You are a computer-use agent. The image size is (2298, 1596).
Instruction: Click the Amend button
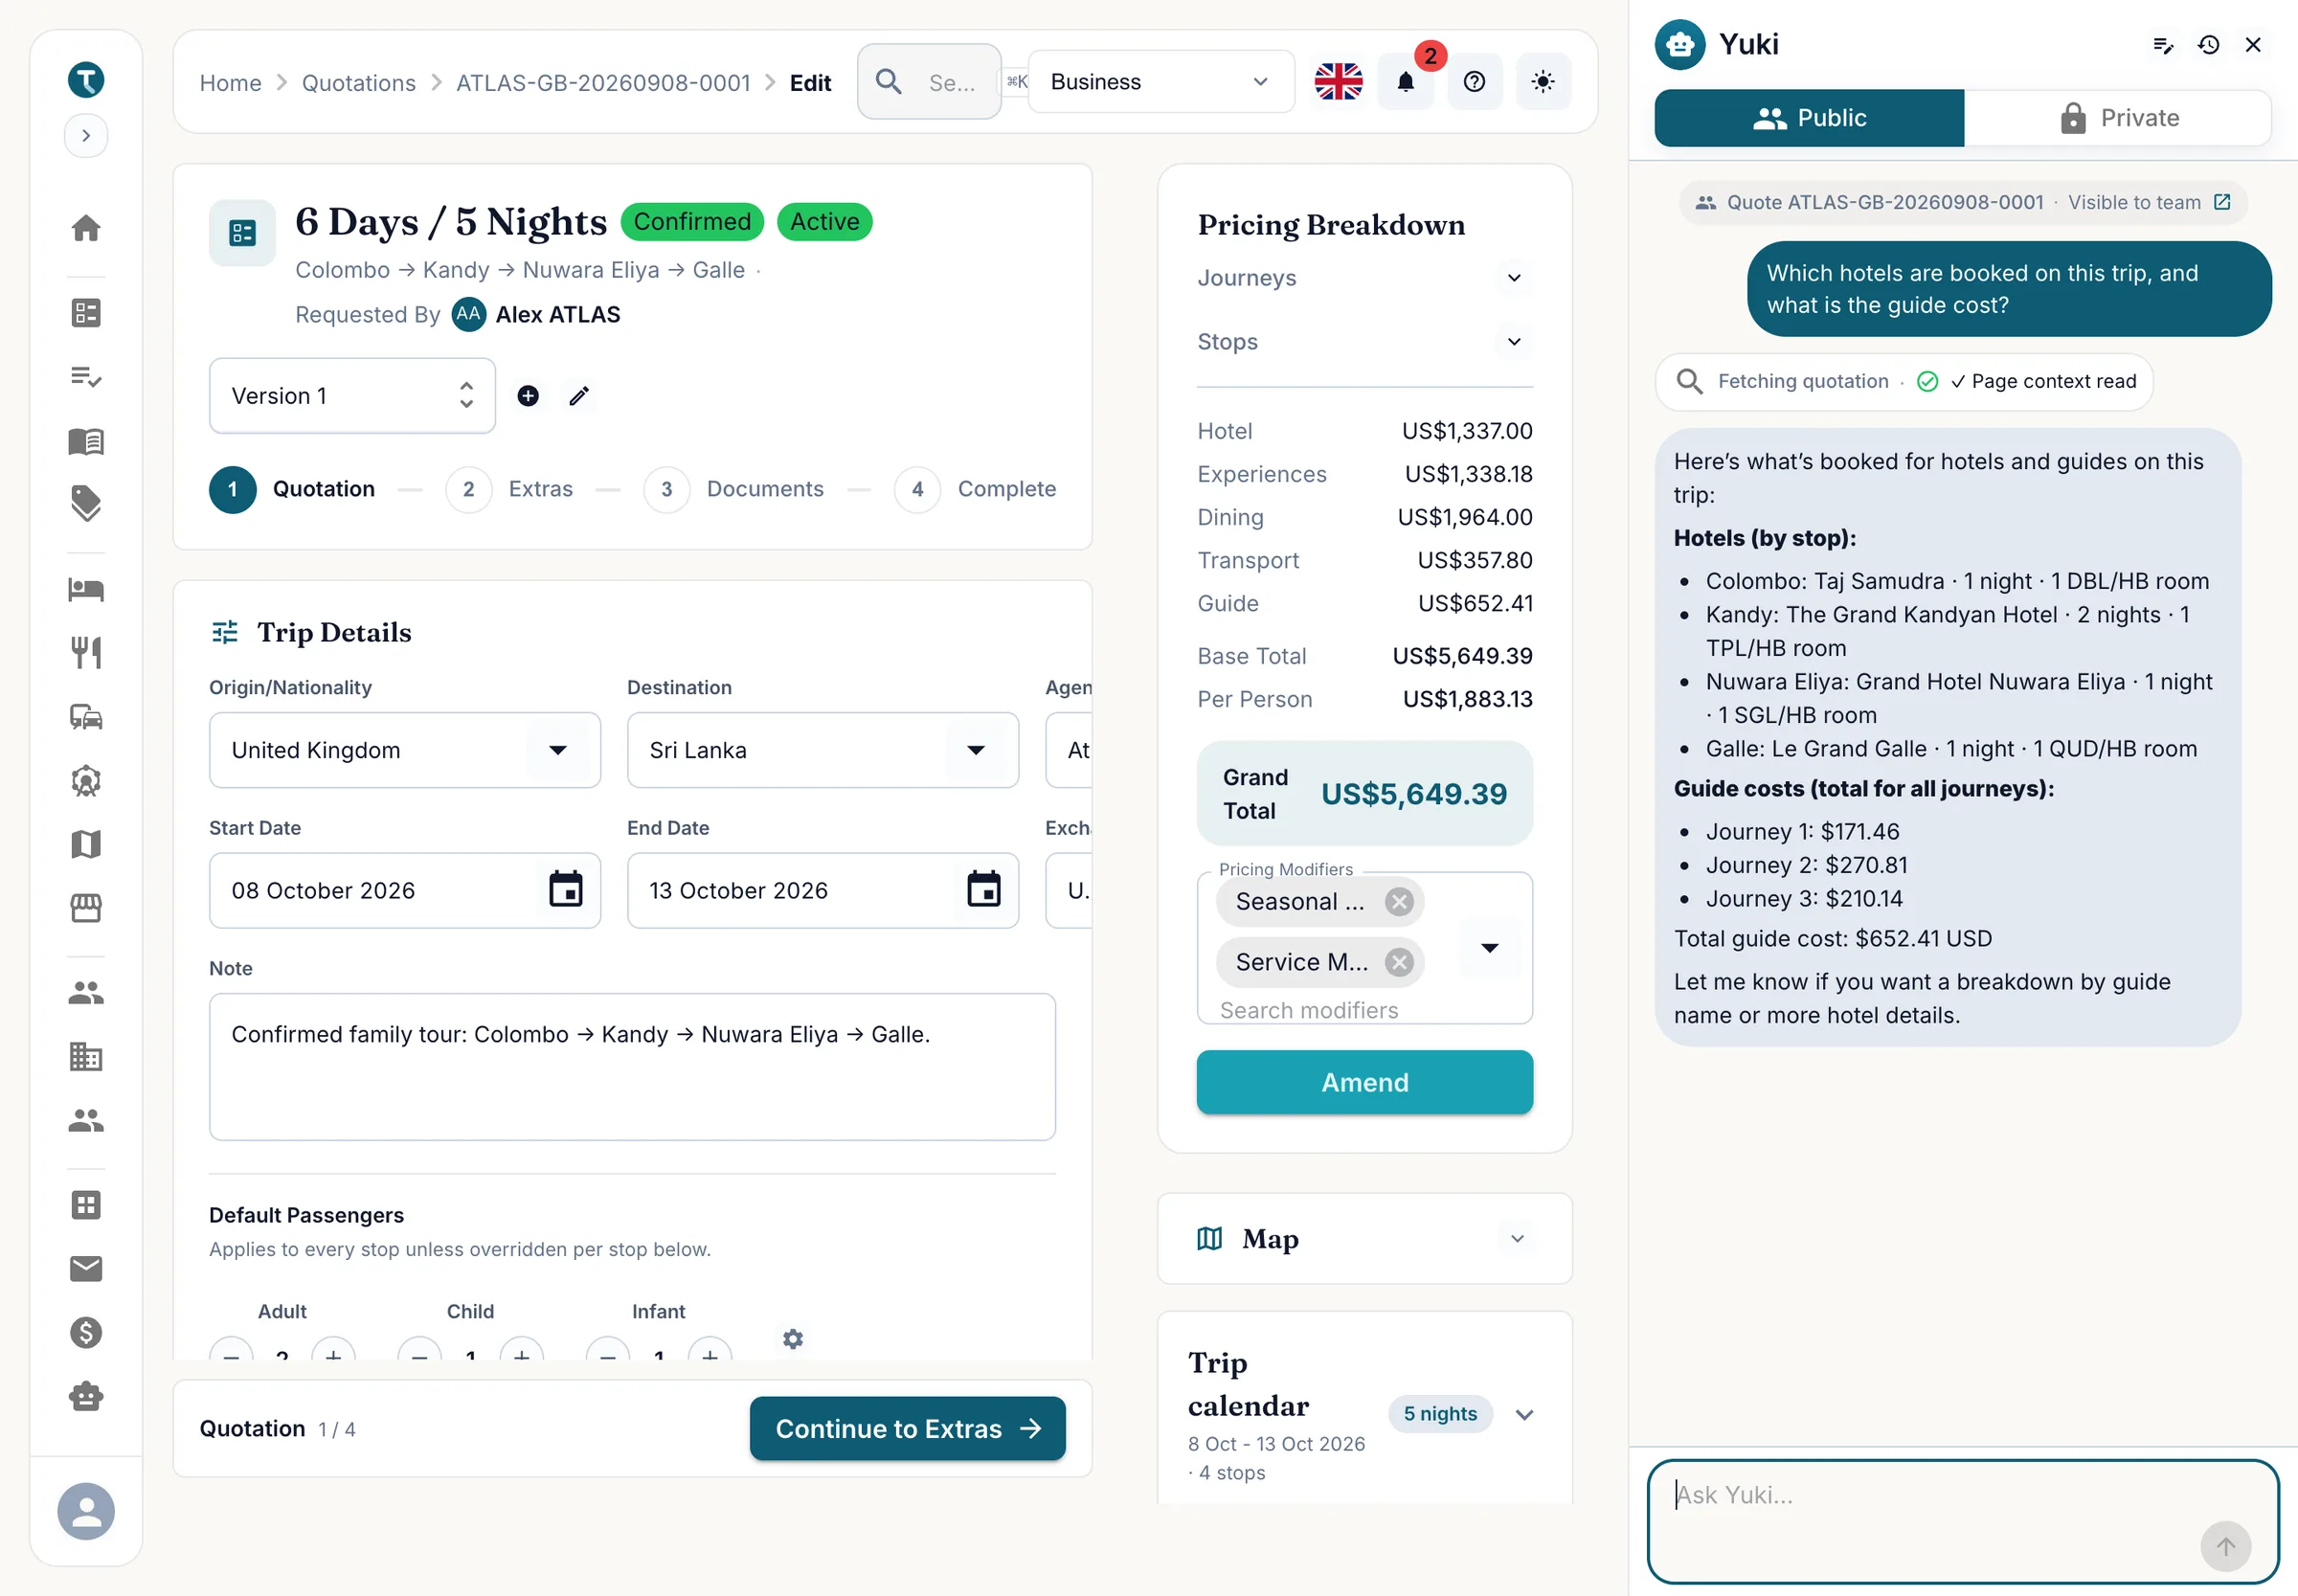[1364, 1082]
